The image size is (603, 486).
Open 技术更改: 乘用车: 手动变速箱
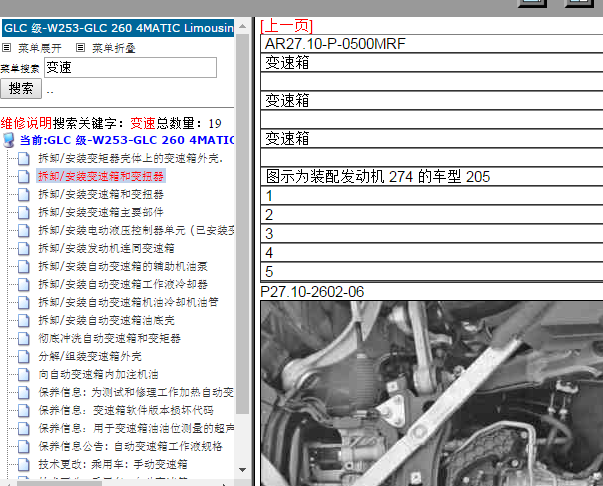(x=113, y=464)
